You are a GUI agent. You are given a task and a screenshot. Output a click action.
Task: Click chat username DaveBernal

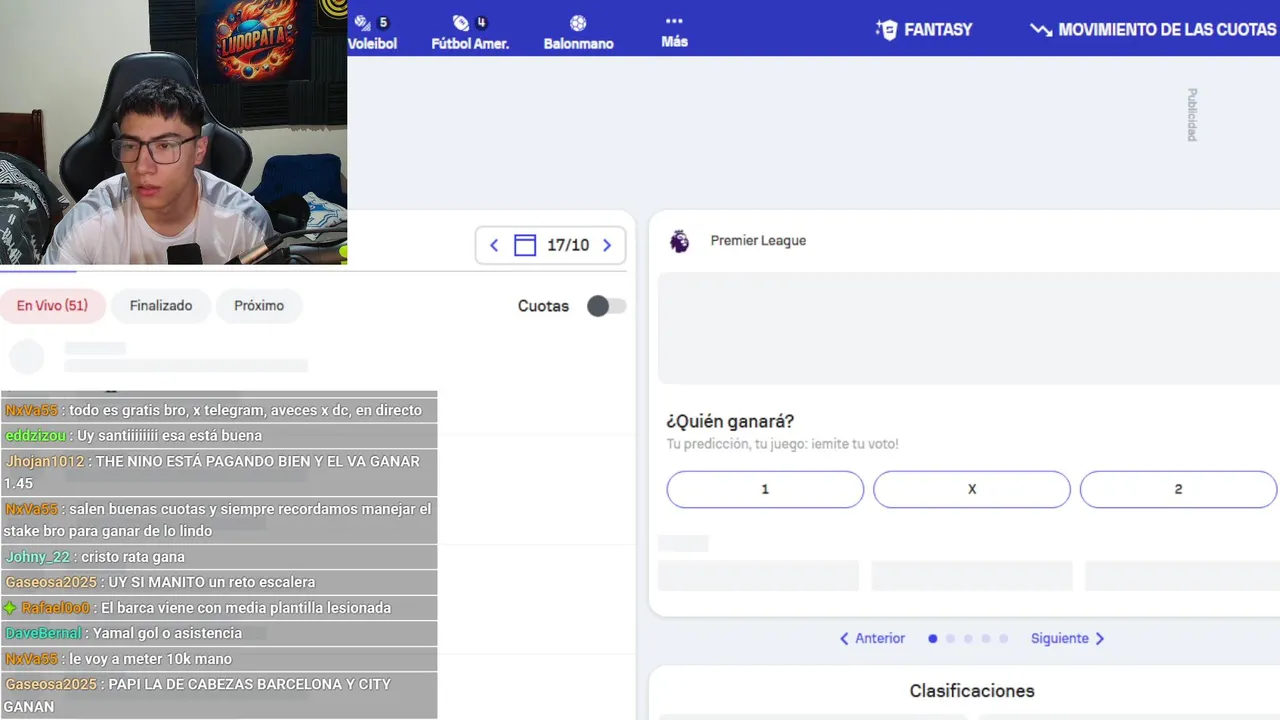tap(44, 633)
